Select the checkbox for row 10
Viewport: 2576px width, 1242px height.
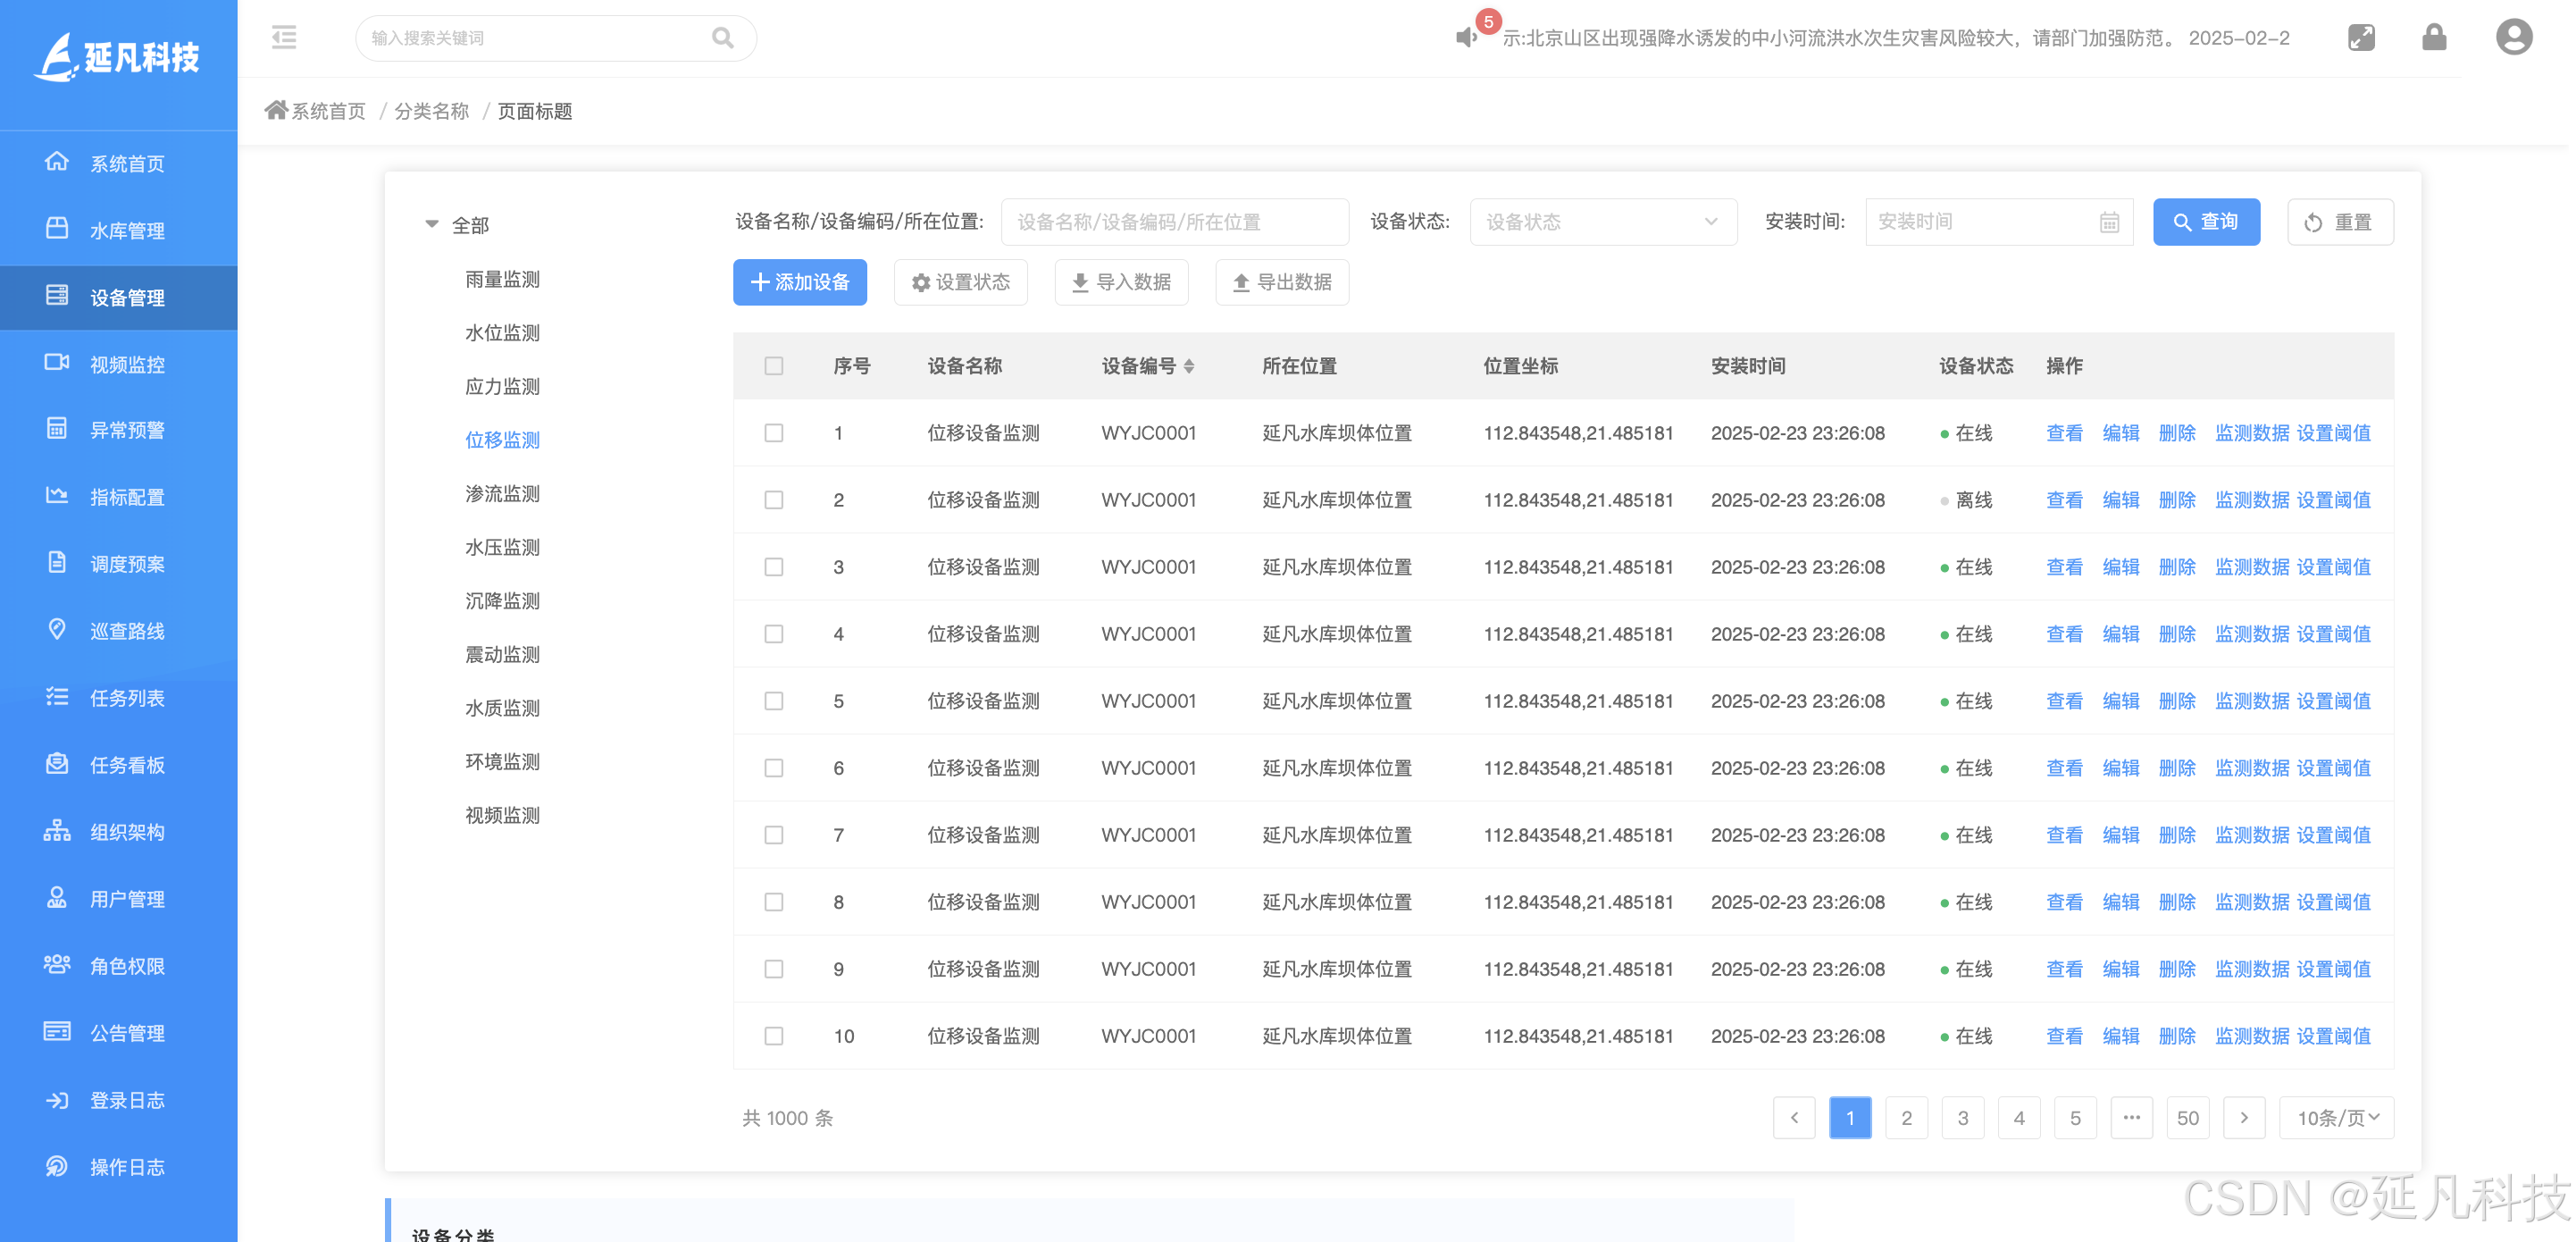[x=774, y=1036]
